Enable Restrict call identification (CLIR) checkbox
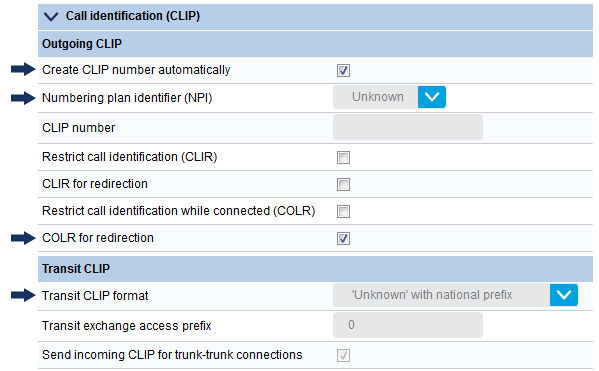This screenshot has width=599, height=371. pyautogui.click(x=343, y=157)
